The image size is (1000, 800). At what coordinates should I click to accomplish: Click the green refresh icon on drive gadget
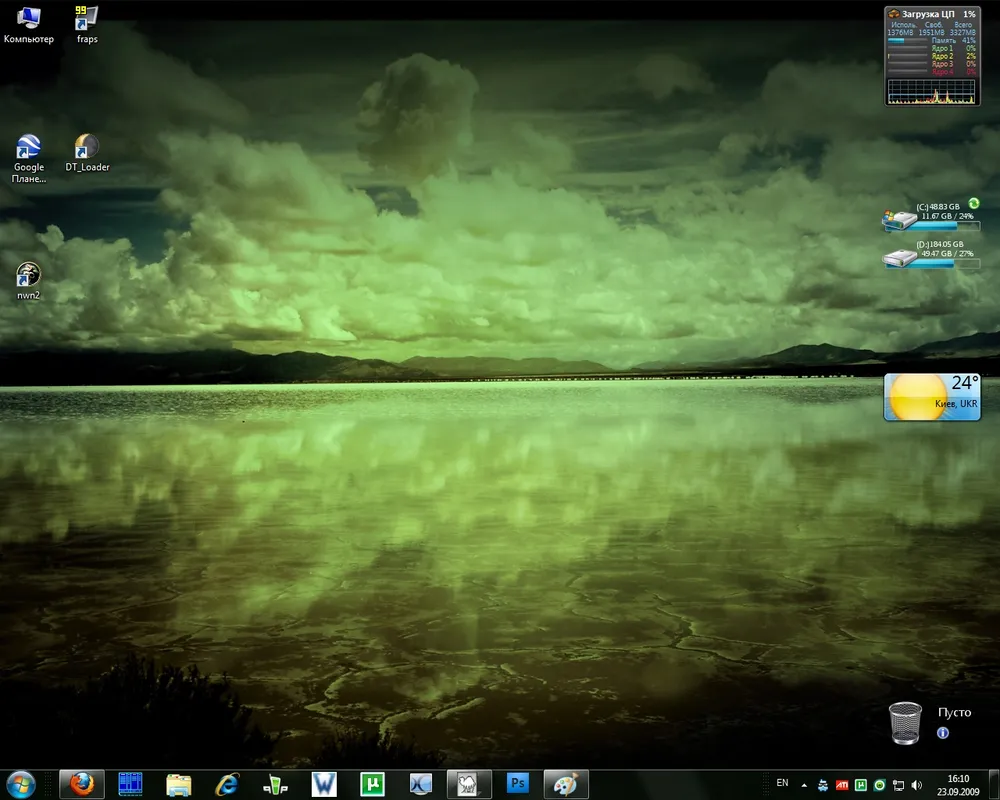pyautogui.click(x=973, y=203)
